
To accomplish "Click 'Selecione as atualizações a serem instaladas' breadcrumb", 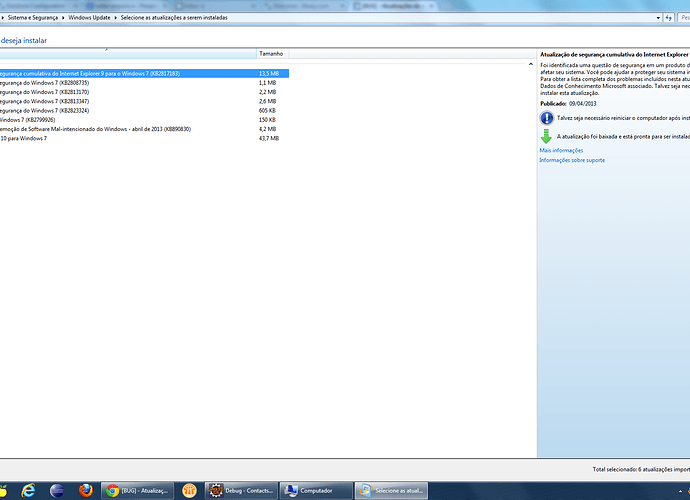I will (x=174, y=18).
